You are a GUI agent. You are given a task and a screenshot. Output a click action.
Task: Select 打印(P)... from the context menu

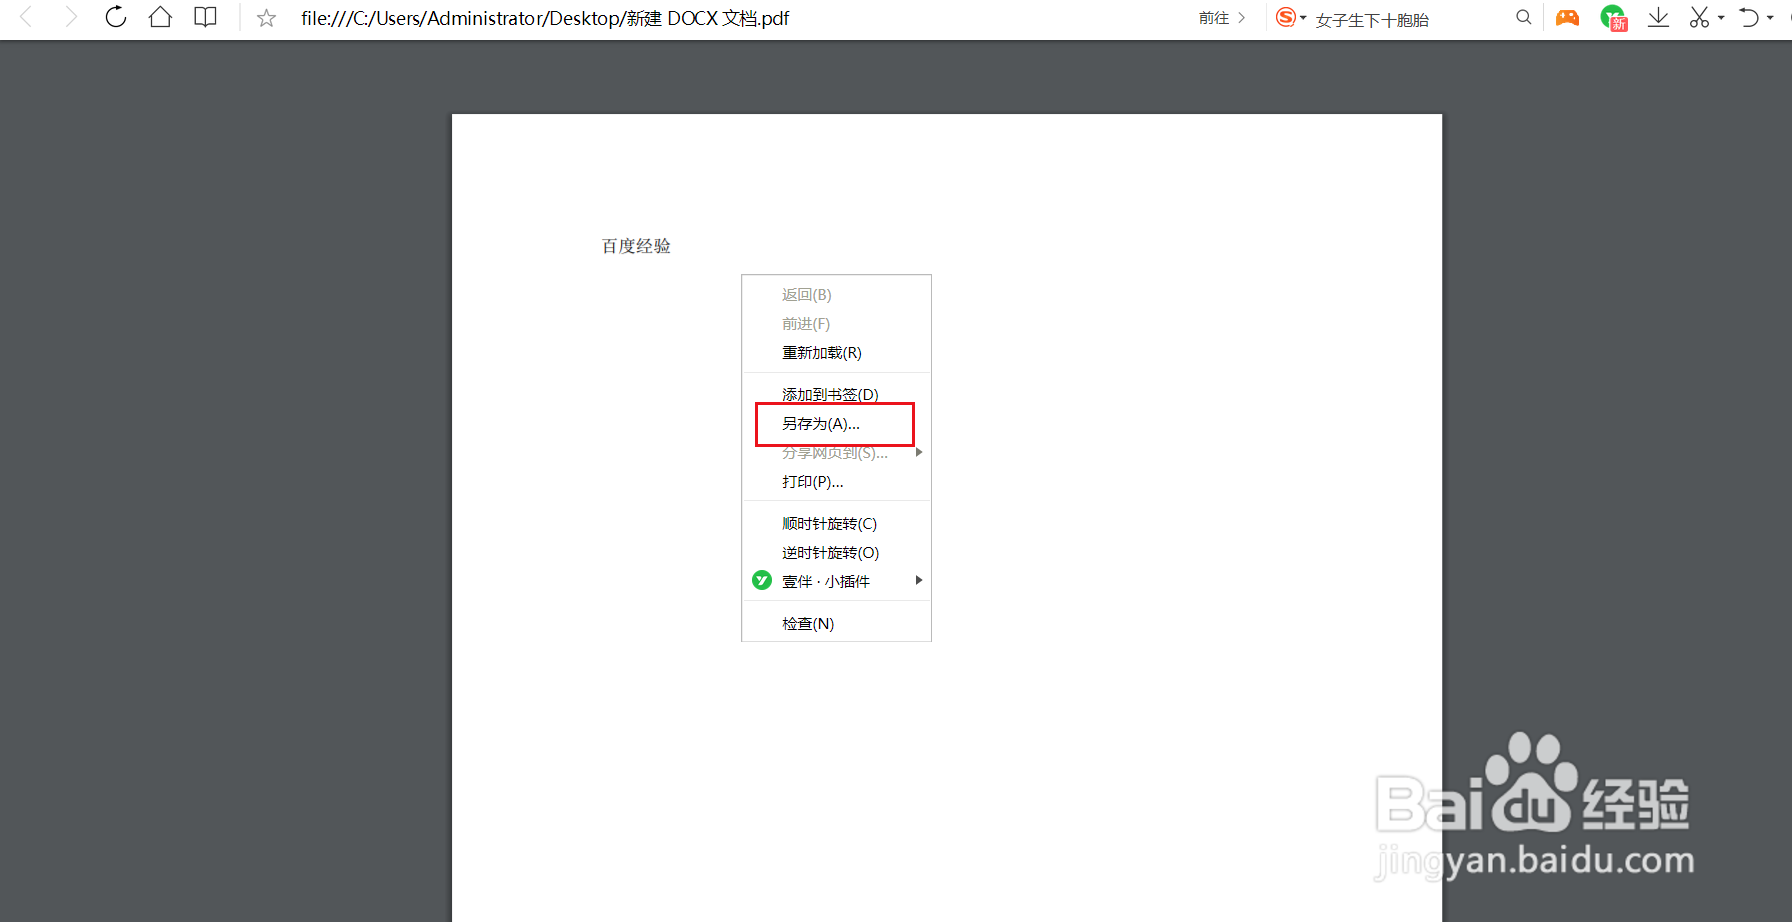[836, 481]
